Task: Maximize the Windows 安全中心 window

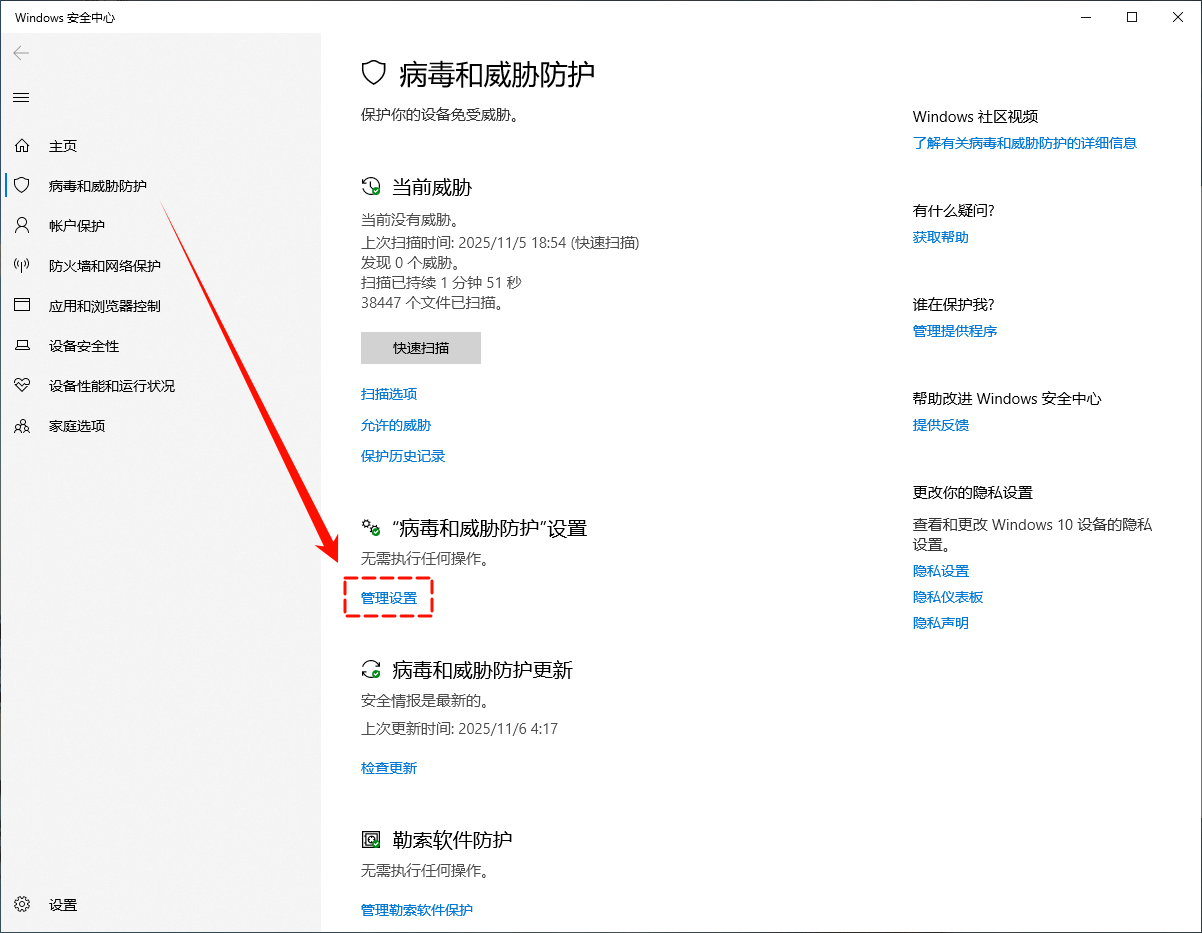Action: 1132,17
